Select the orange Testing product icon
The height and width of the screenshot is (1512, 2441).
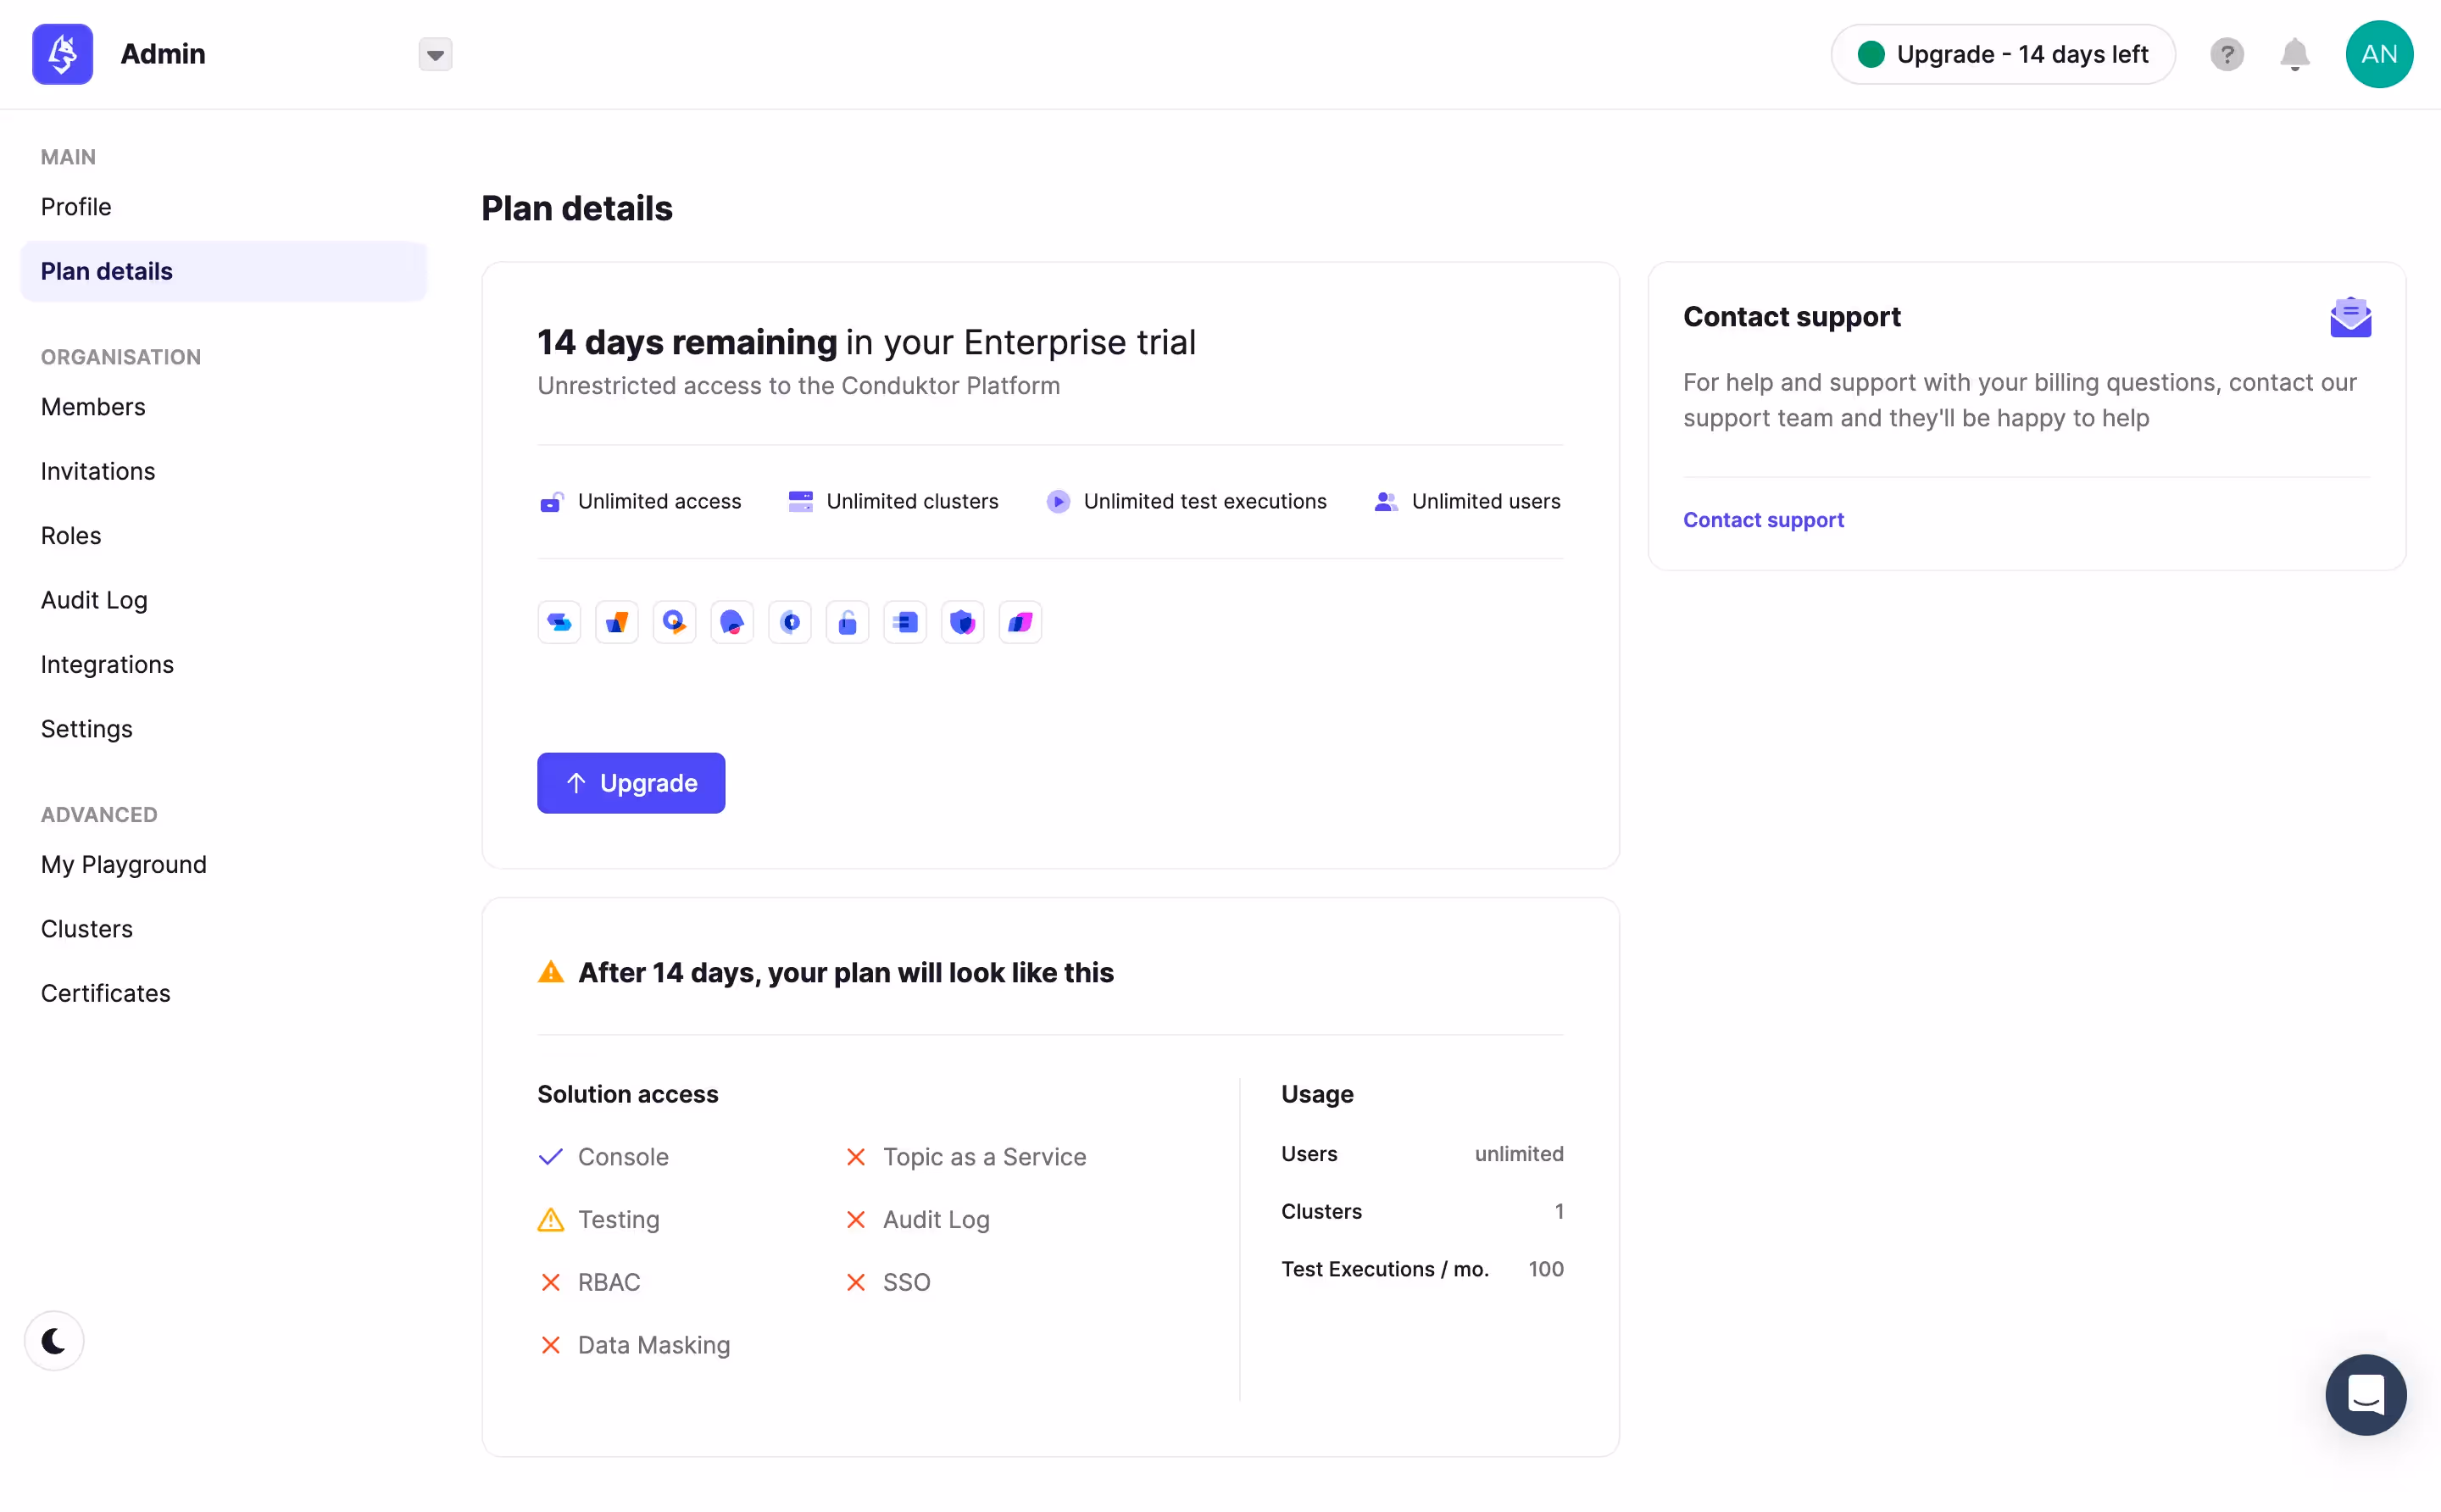[617, 621]
